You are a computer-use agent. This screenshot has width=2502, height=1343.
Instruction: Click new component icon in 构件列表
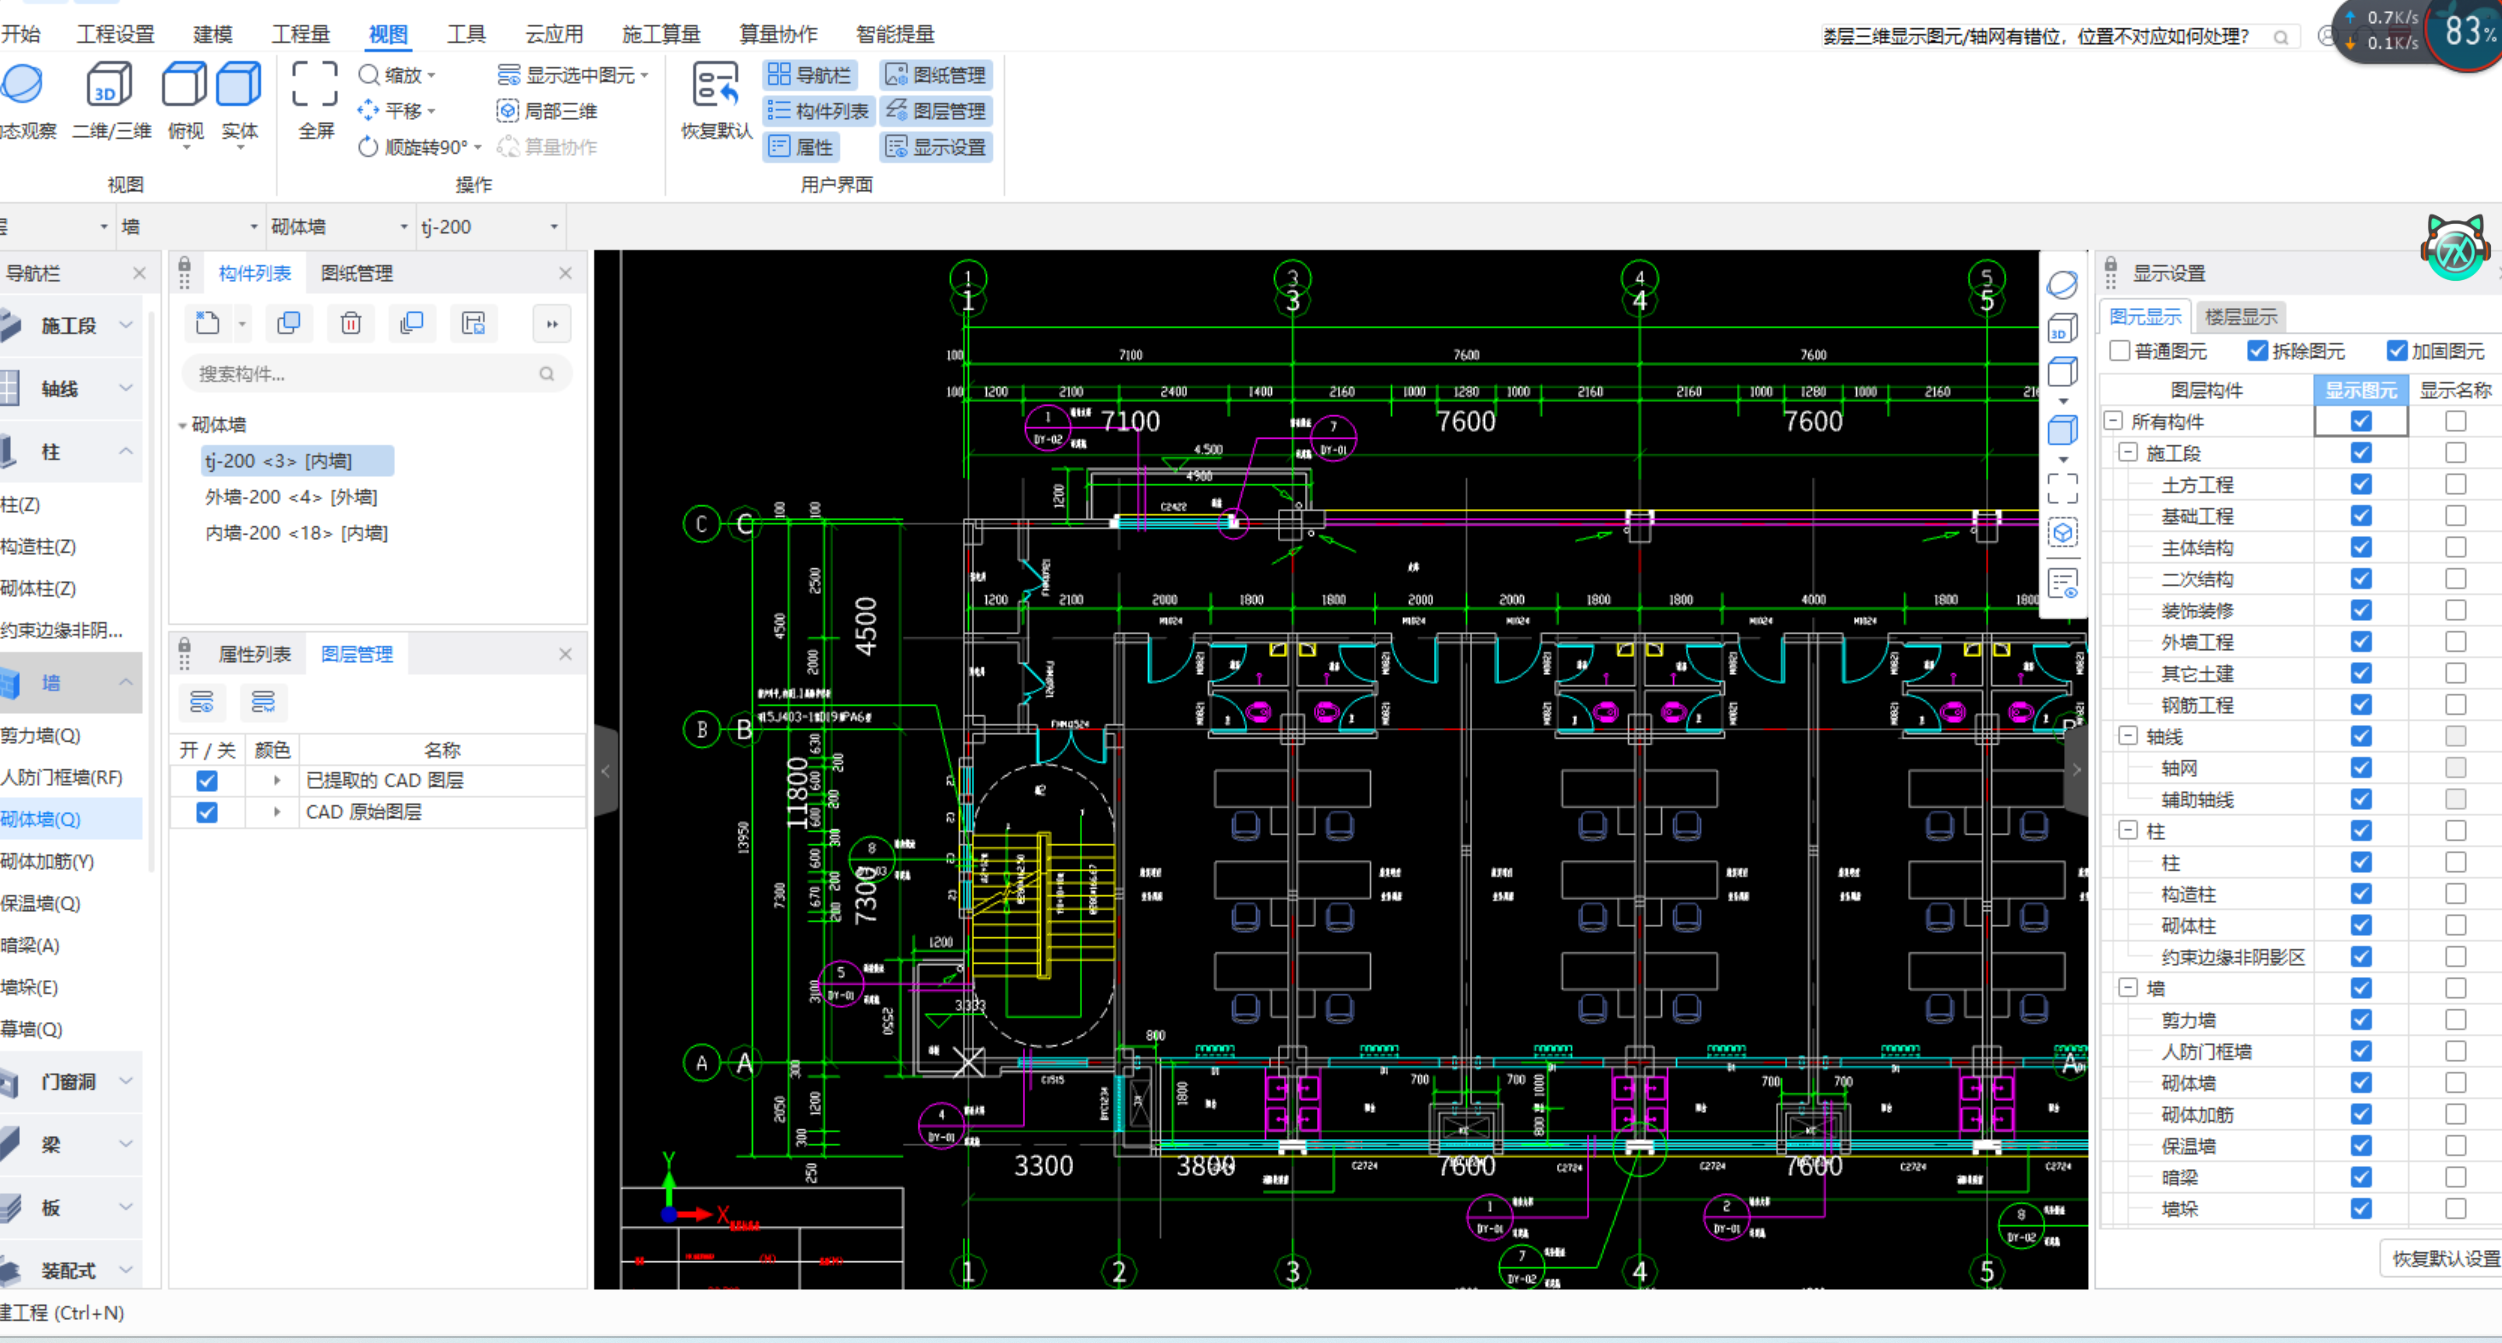(208, 323)
